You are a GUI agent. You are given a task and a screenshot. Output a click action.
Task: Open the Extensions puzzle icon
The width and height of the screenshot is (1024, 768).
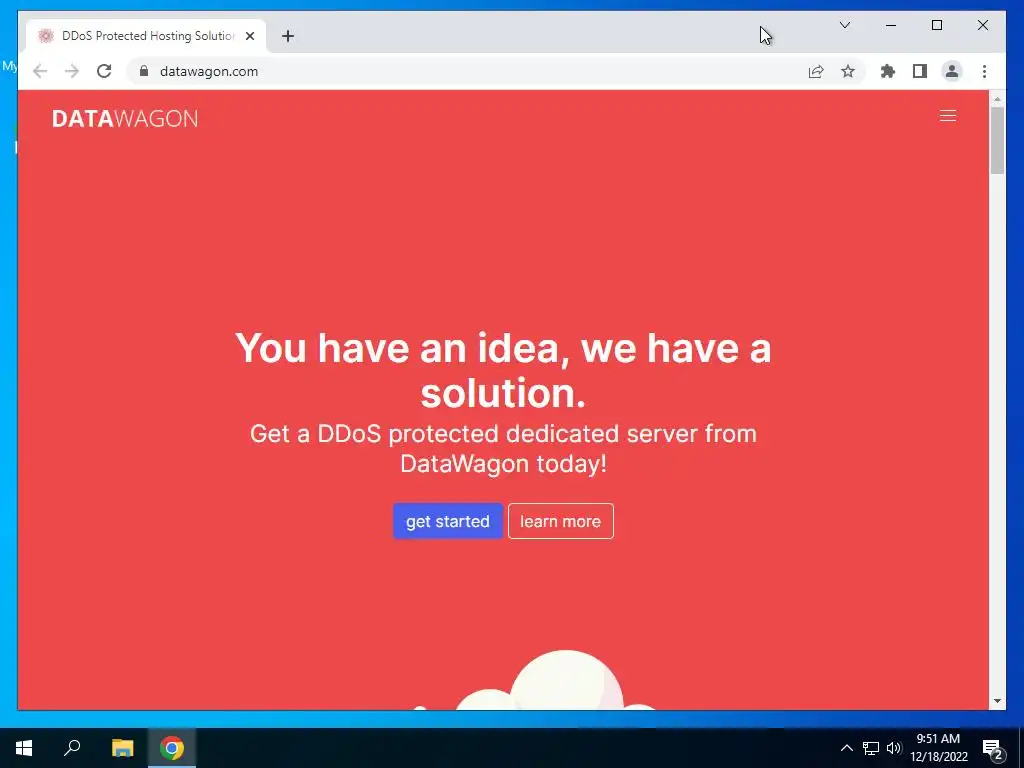pyautogui.click(x=888, y=71)
